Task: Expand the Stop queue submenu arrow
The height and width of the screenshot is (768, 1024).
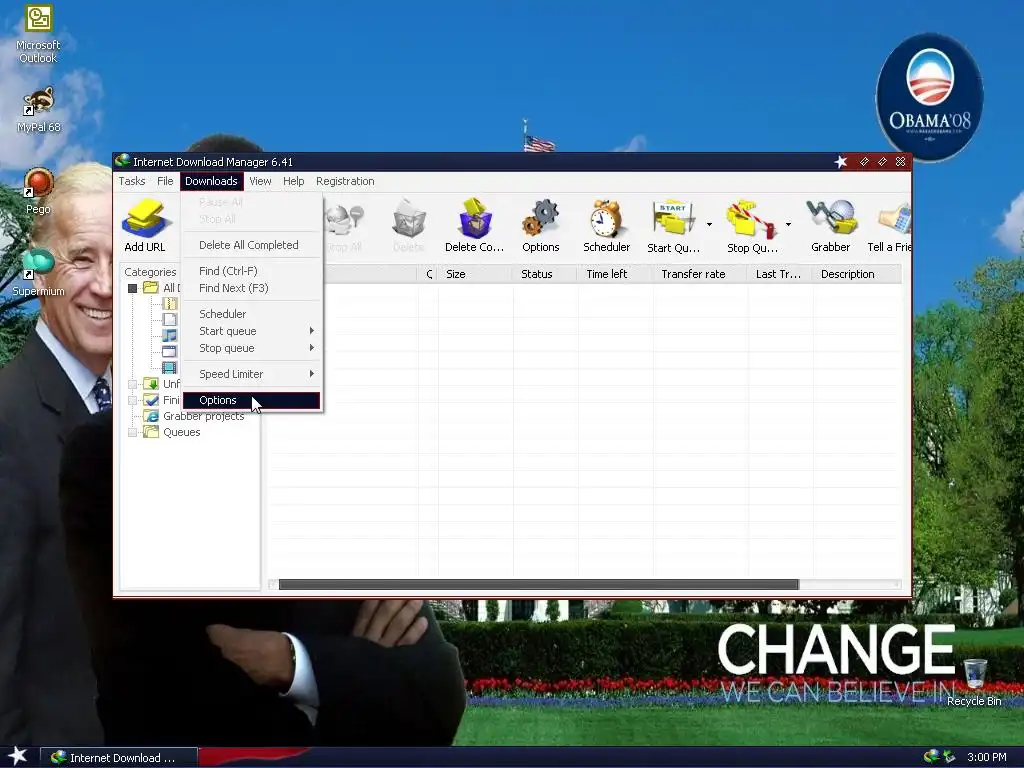Action: (312, 348)
